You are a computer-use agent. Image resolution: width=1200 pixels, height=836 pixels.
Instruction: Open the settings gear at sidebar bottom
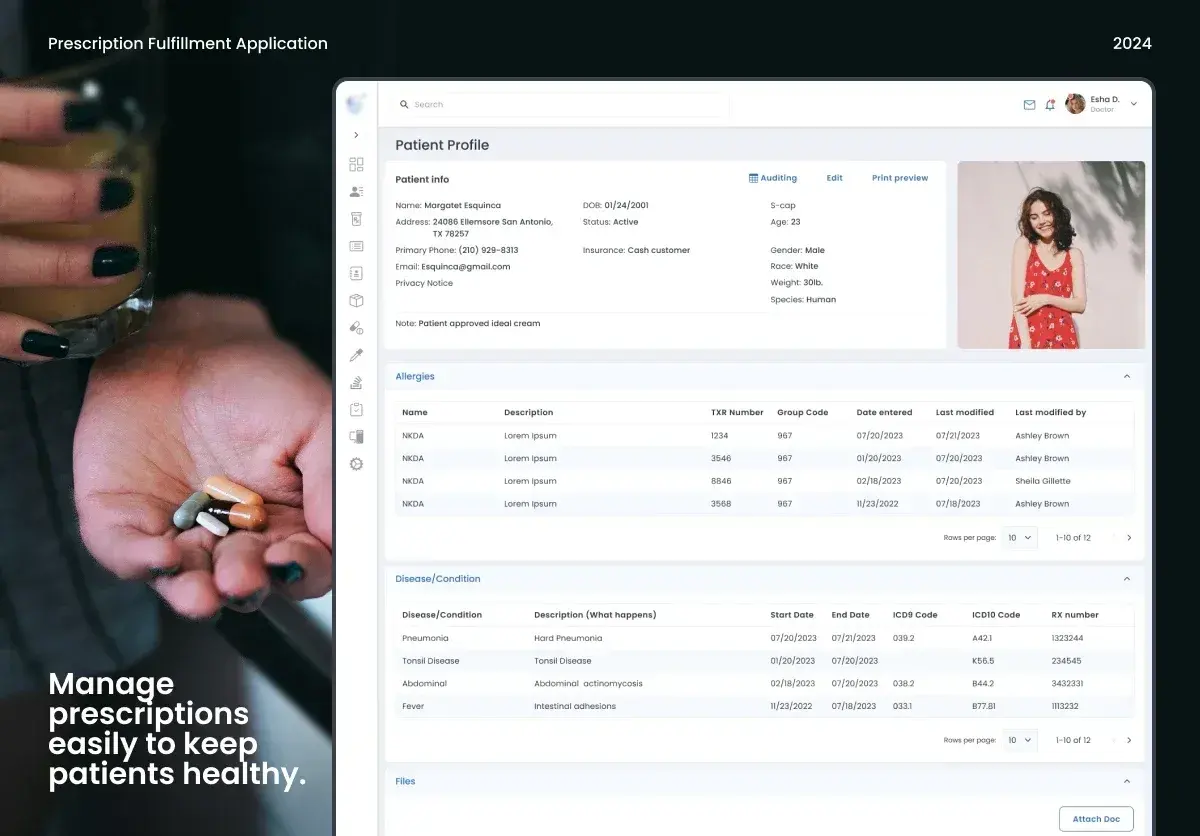pyautogui.click(x=356, y=463)
